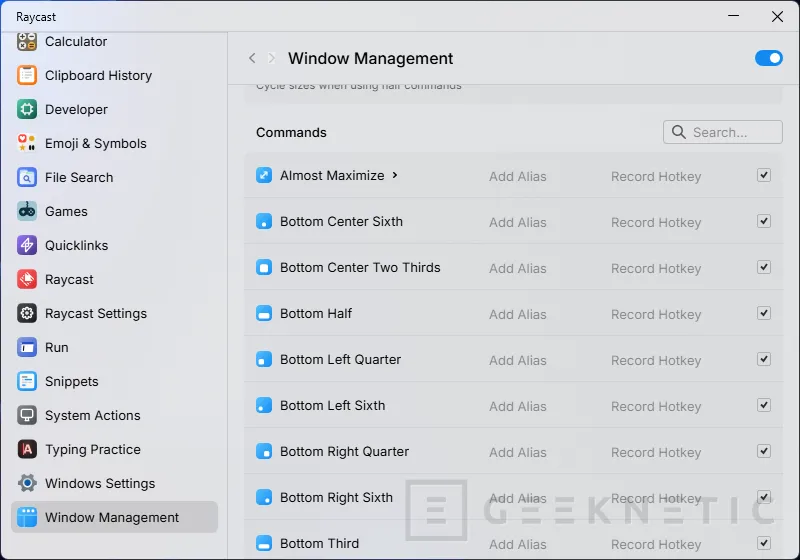This screenshot has height=560, width=800.
Task: Click the Snippets icon
Action: click(x=27, y=381)
